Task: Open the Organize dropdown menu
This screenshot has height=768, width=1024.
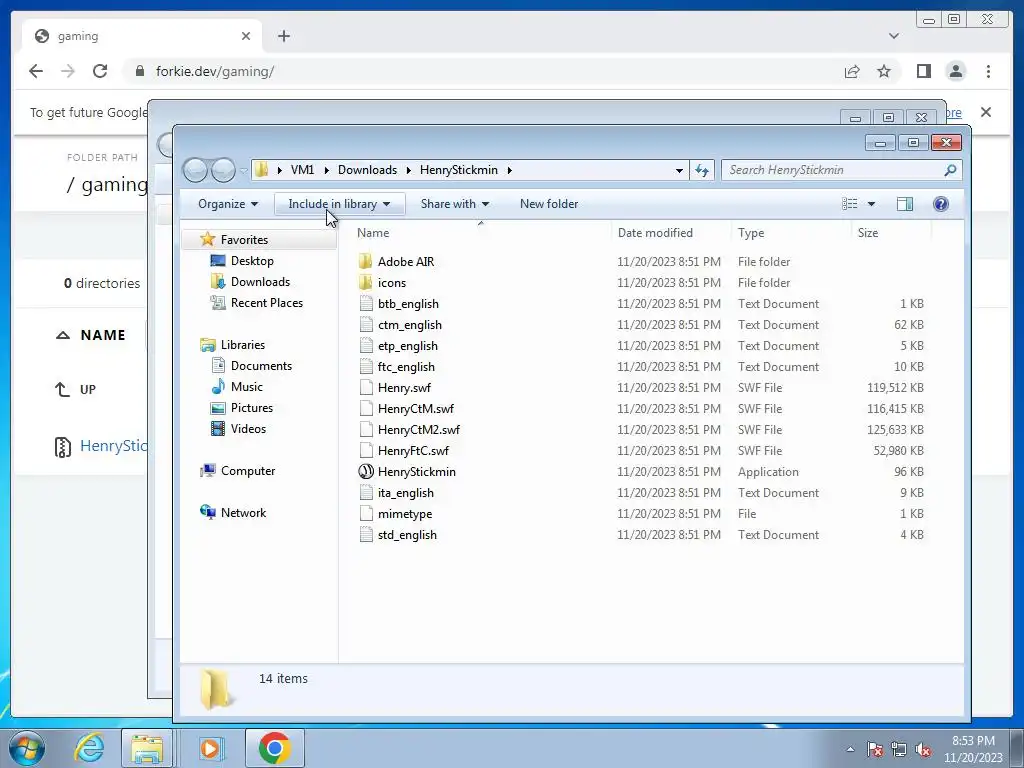Action: point(228,204)
